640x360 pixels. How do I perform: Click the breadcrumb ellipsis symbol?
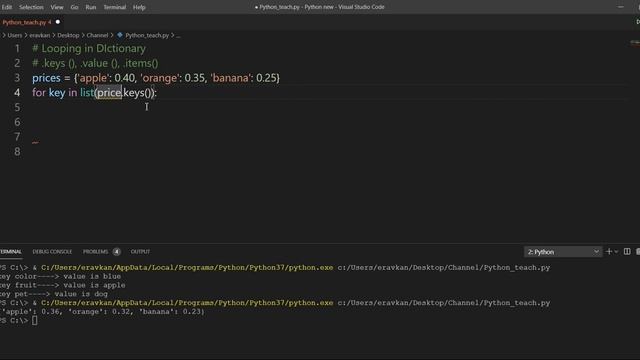178,36
